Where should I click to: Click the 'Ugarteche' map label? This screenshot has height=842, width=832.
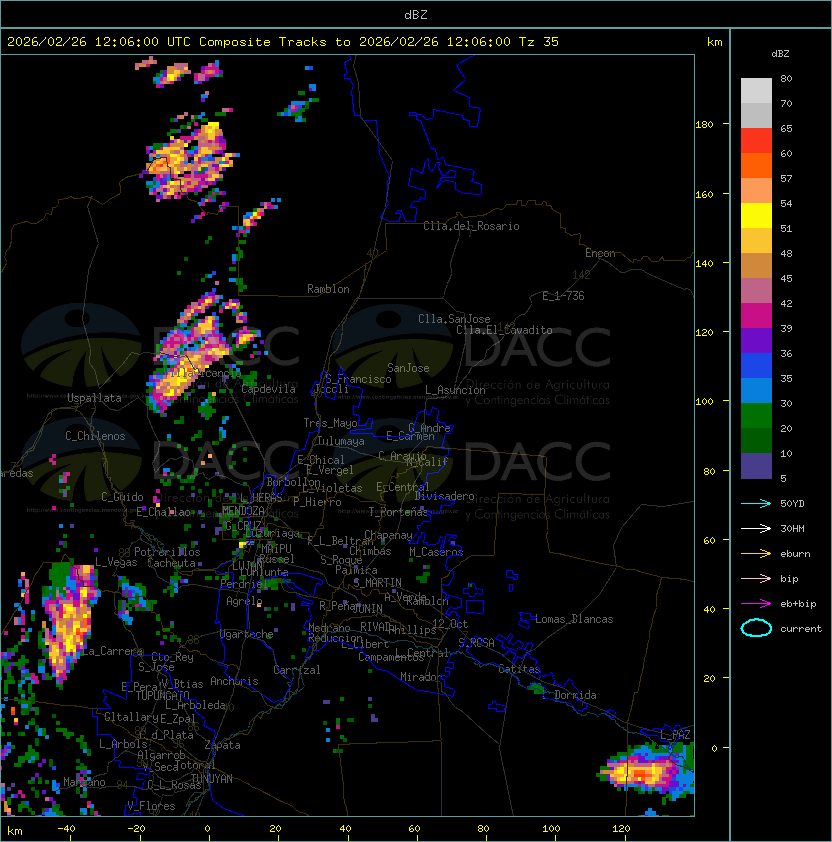pos(247,634)
